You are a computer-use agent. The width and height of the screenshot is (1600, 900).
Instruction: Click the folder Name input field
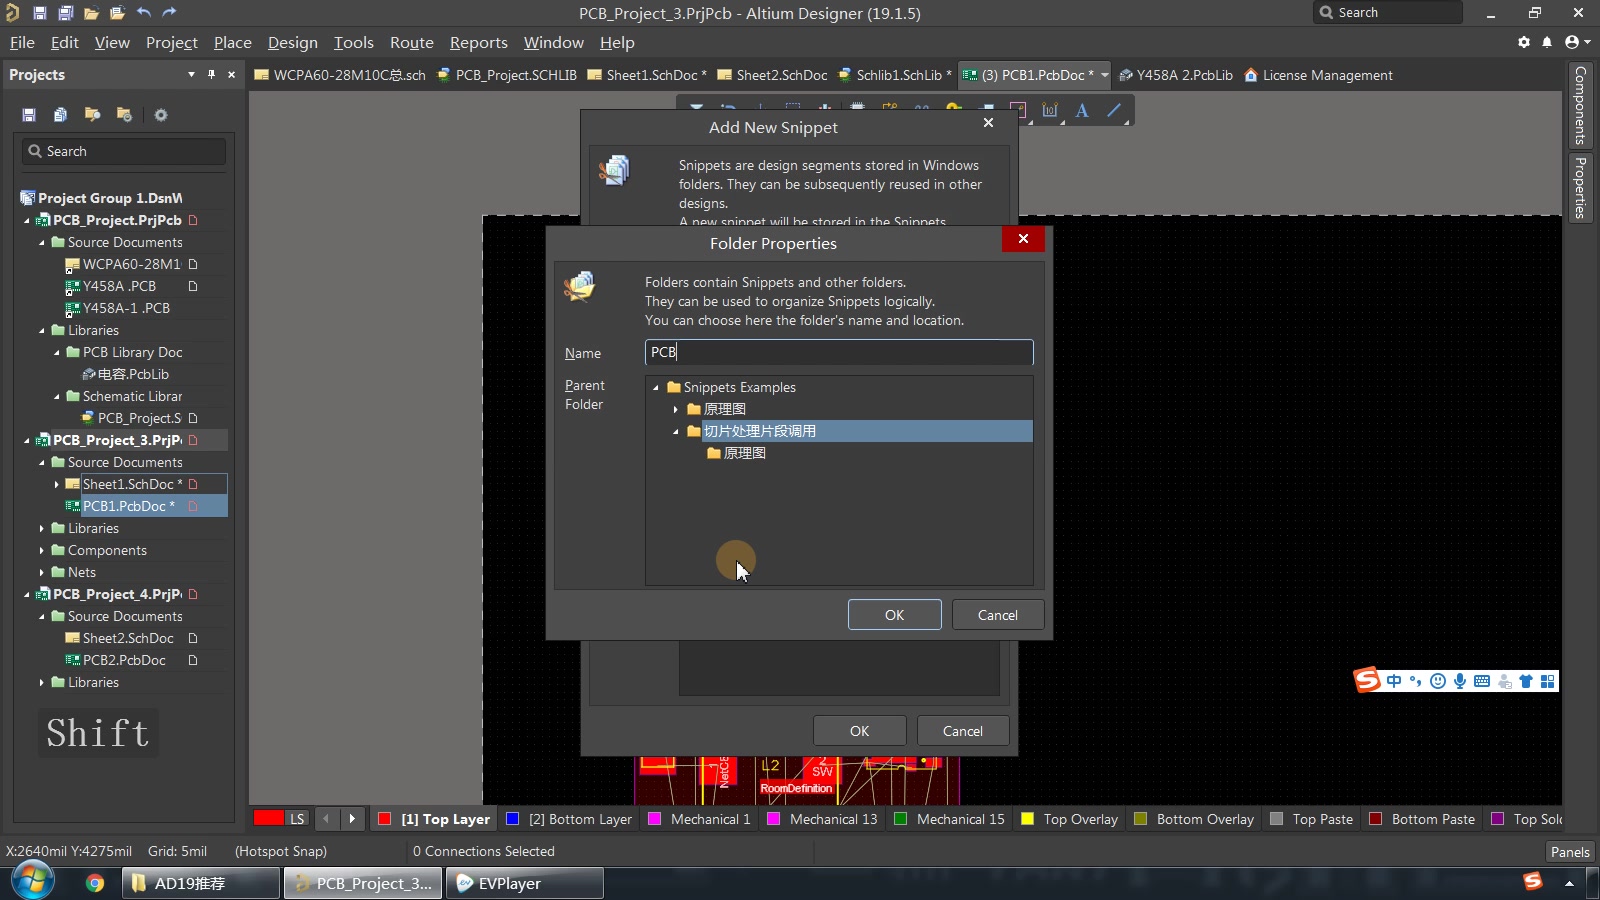[x=839, y=352]
